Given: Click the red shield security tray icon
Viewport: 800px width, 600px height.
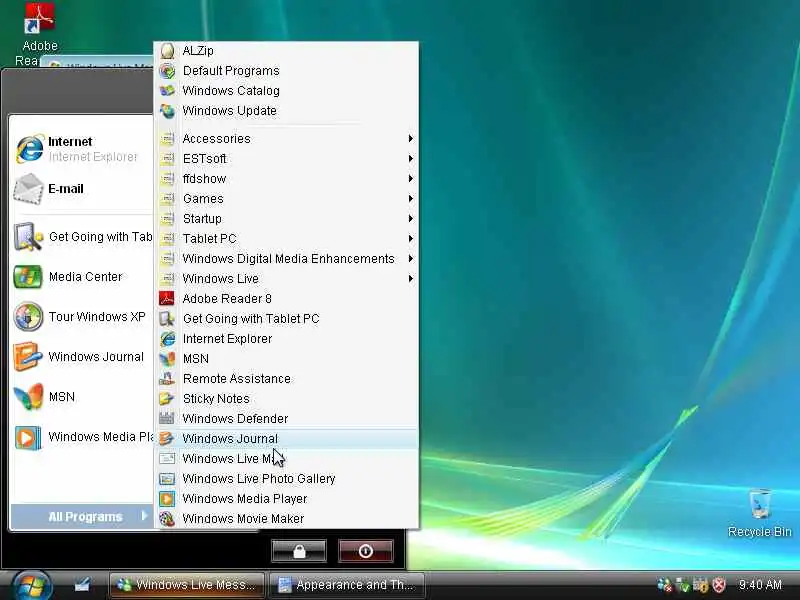Looking at the screenshot, I should [x=719, y=585].
